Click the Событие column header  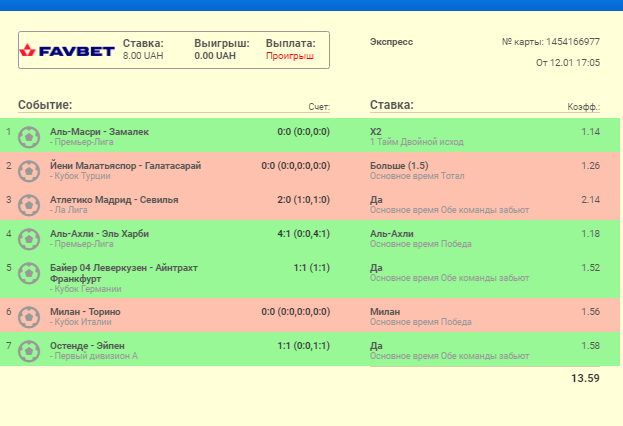(45, 105)
